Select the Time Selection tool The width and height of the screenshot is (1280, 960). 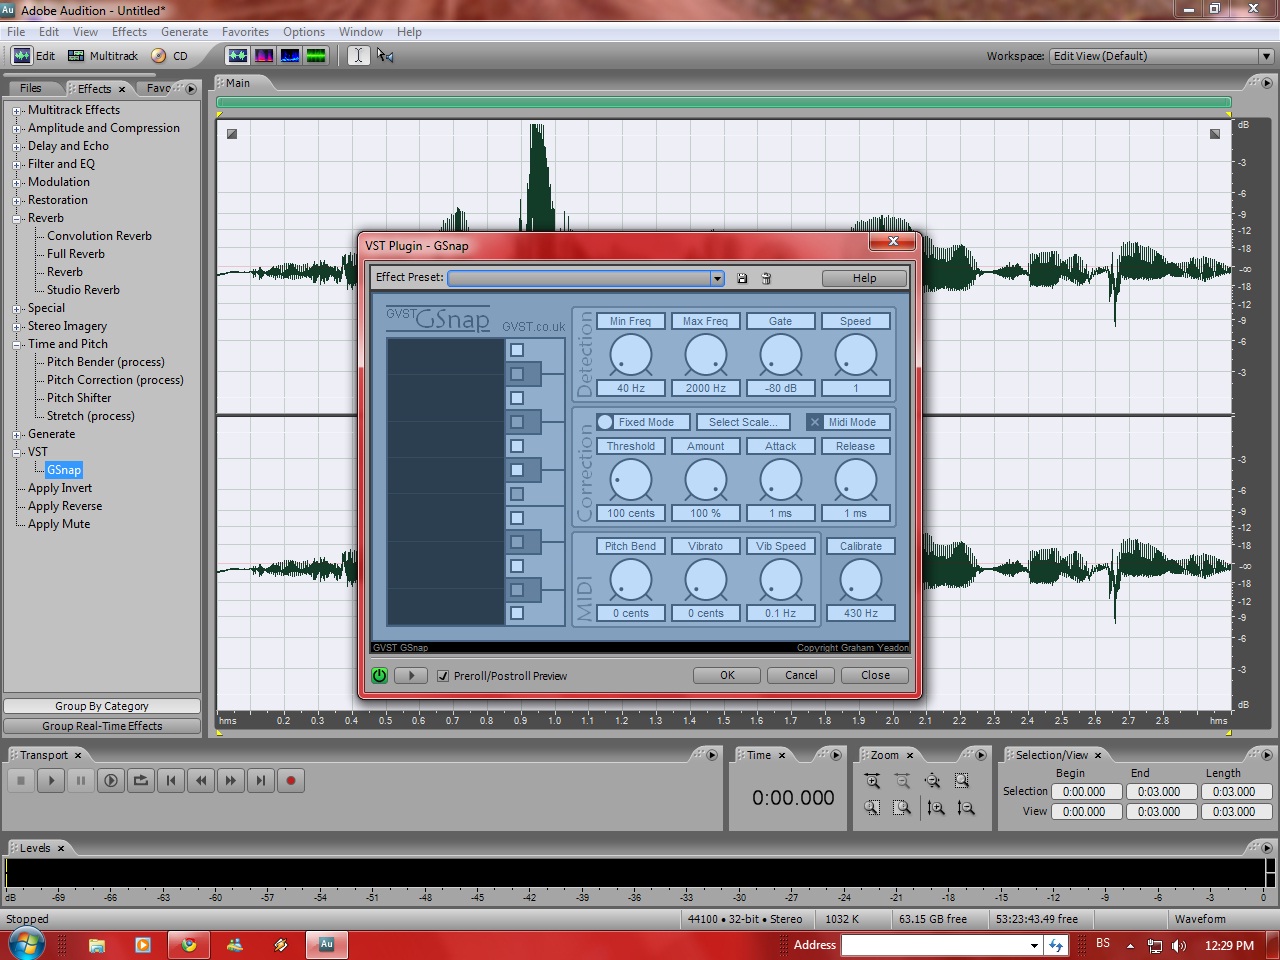(358, 56)
